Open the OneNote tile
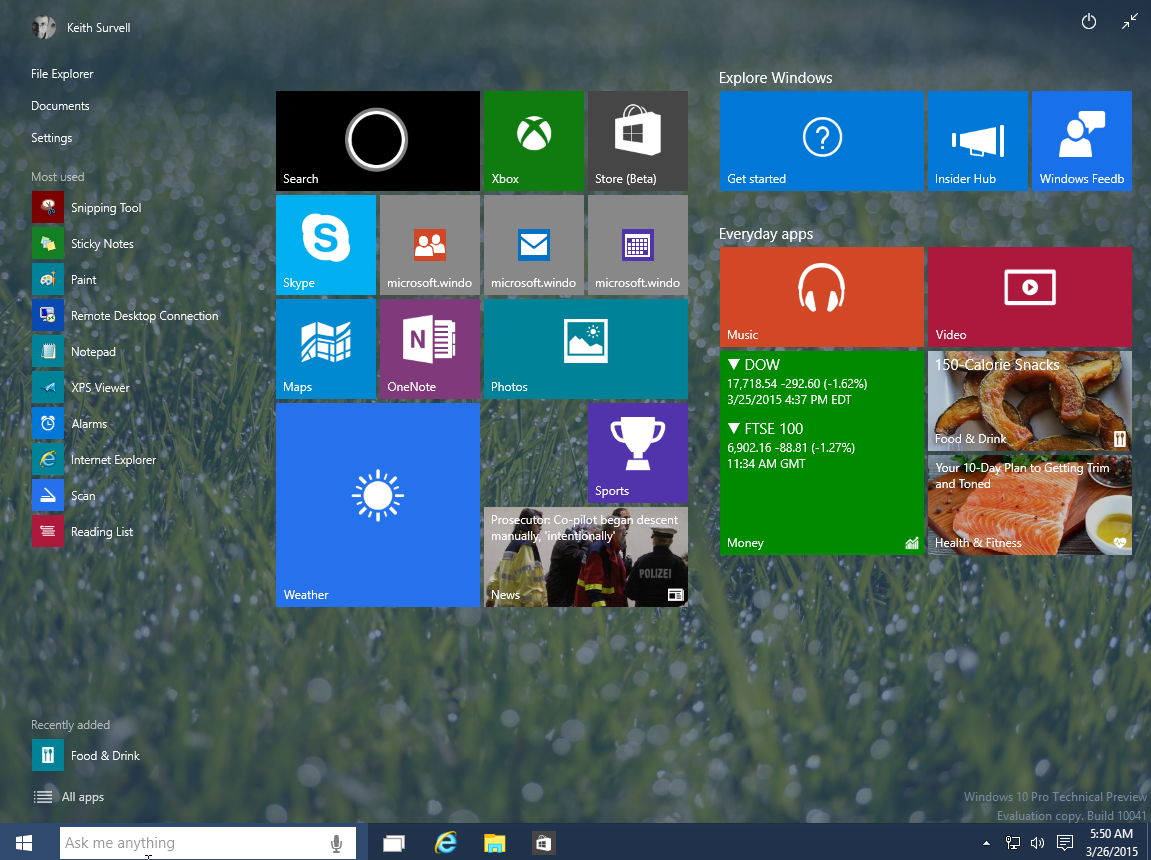The image size is (1151, 860). click(x=429, y=349)
